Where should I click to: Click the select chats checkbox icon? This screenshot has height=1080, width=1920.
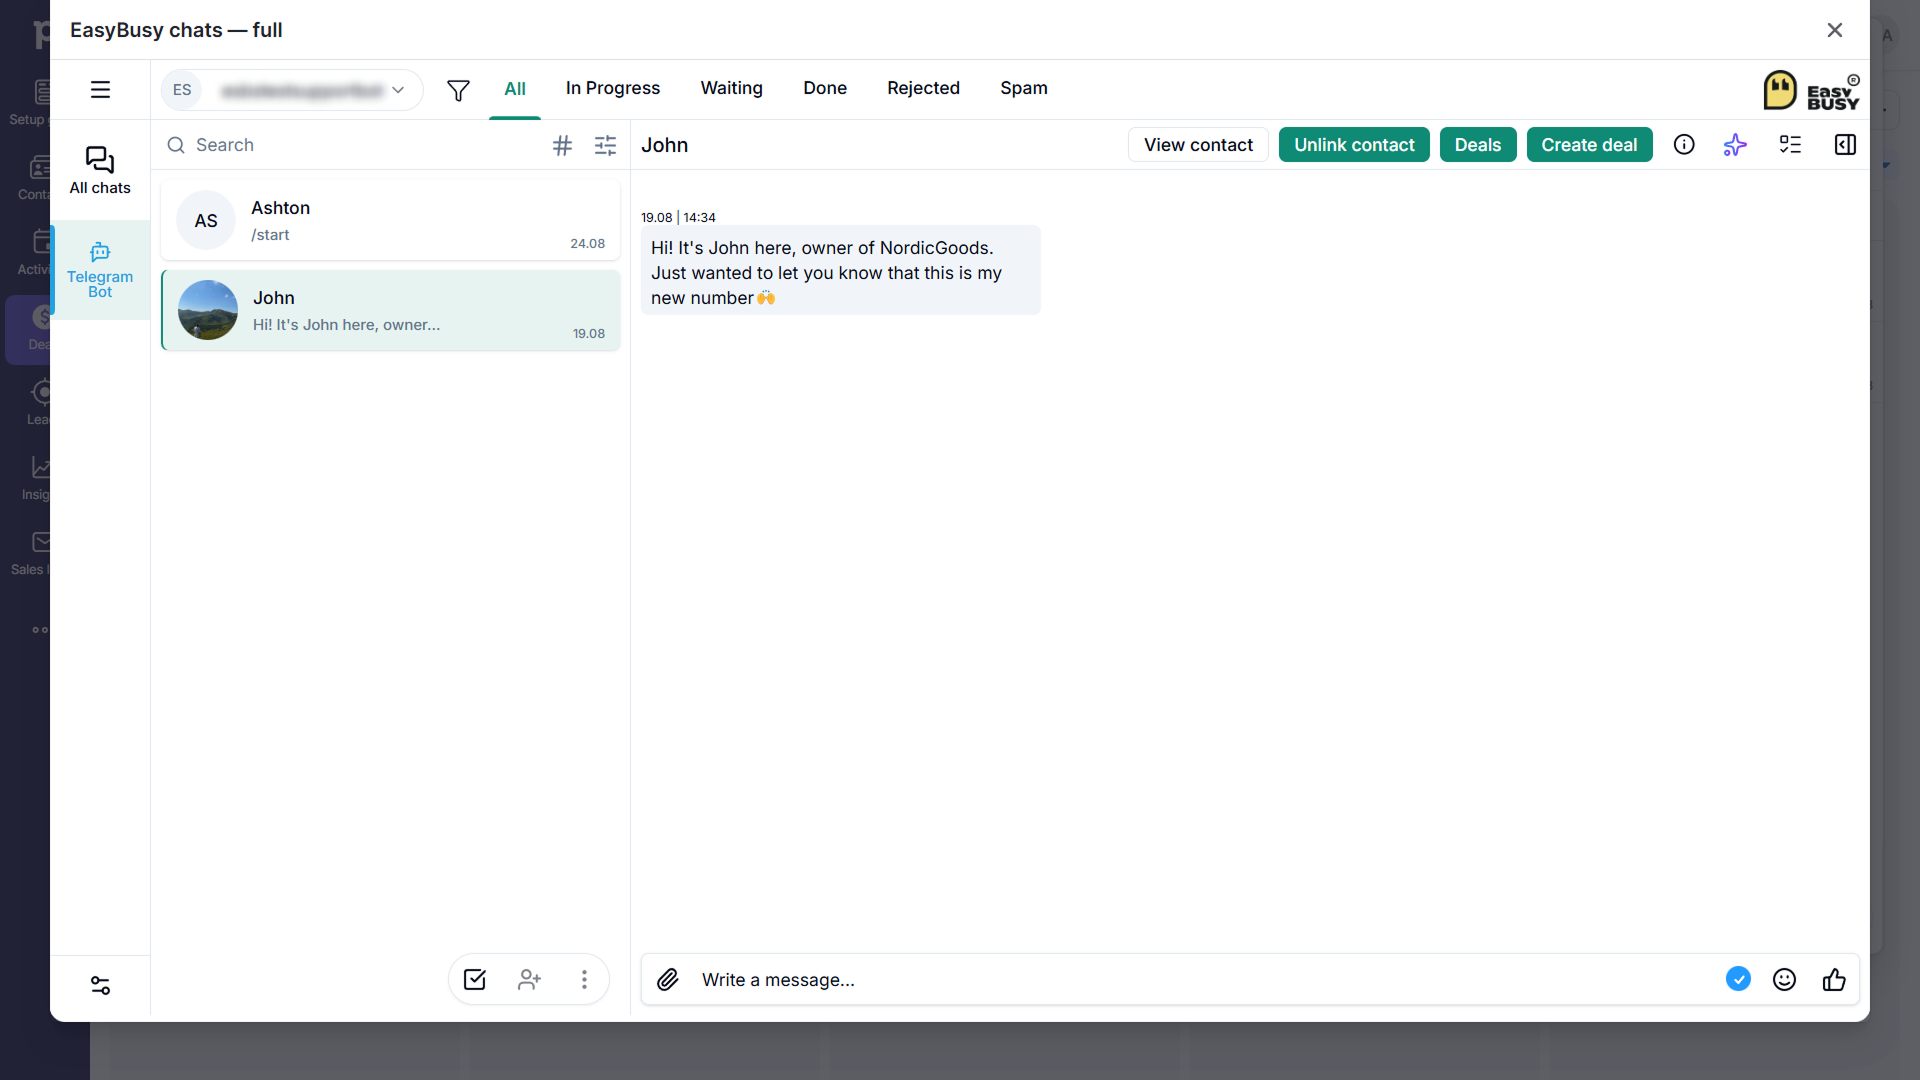[475, 980]
